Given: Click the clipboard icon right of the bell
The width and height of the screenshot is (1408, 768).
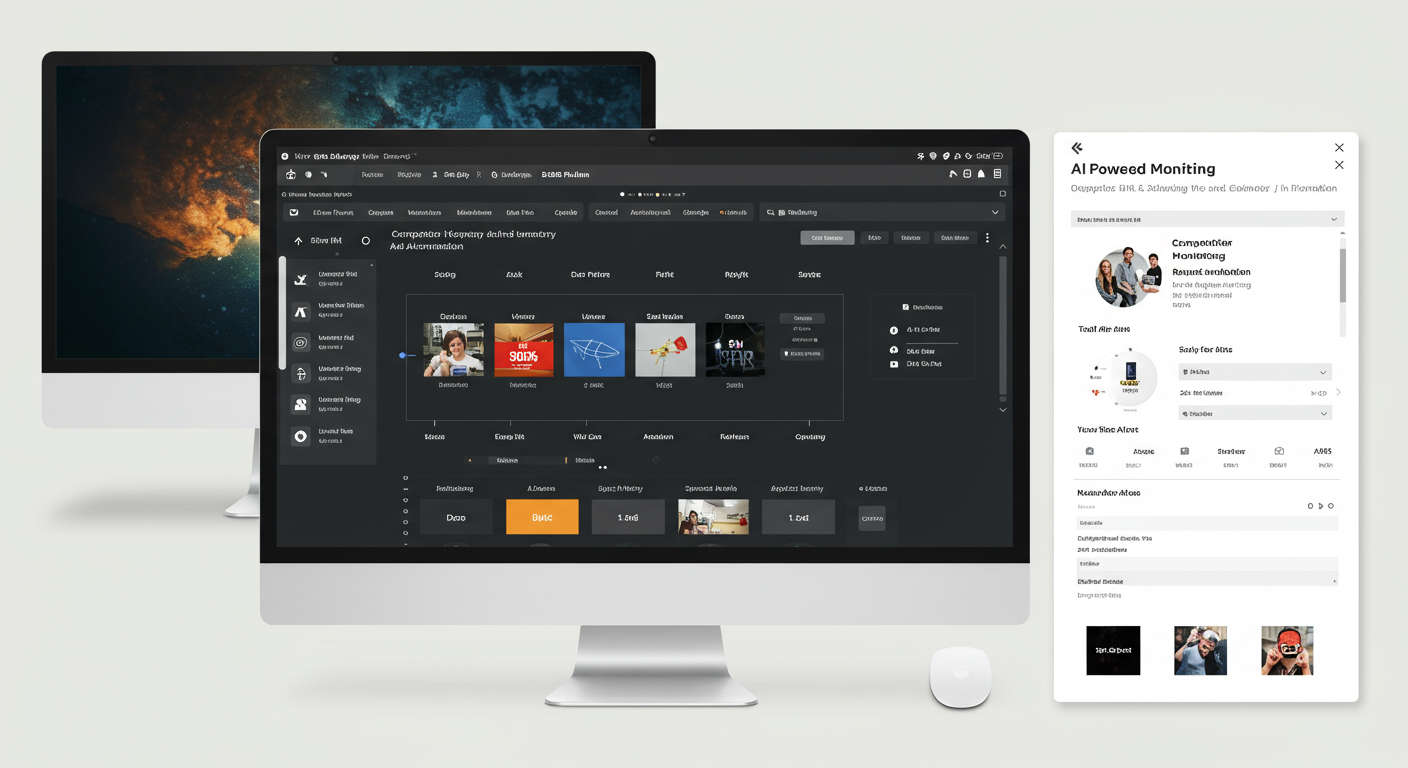Looking at the screenshot, I should 997,173.
